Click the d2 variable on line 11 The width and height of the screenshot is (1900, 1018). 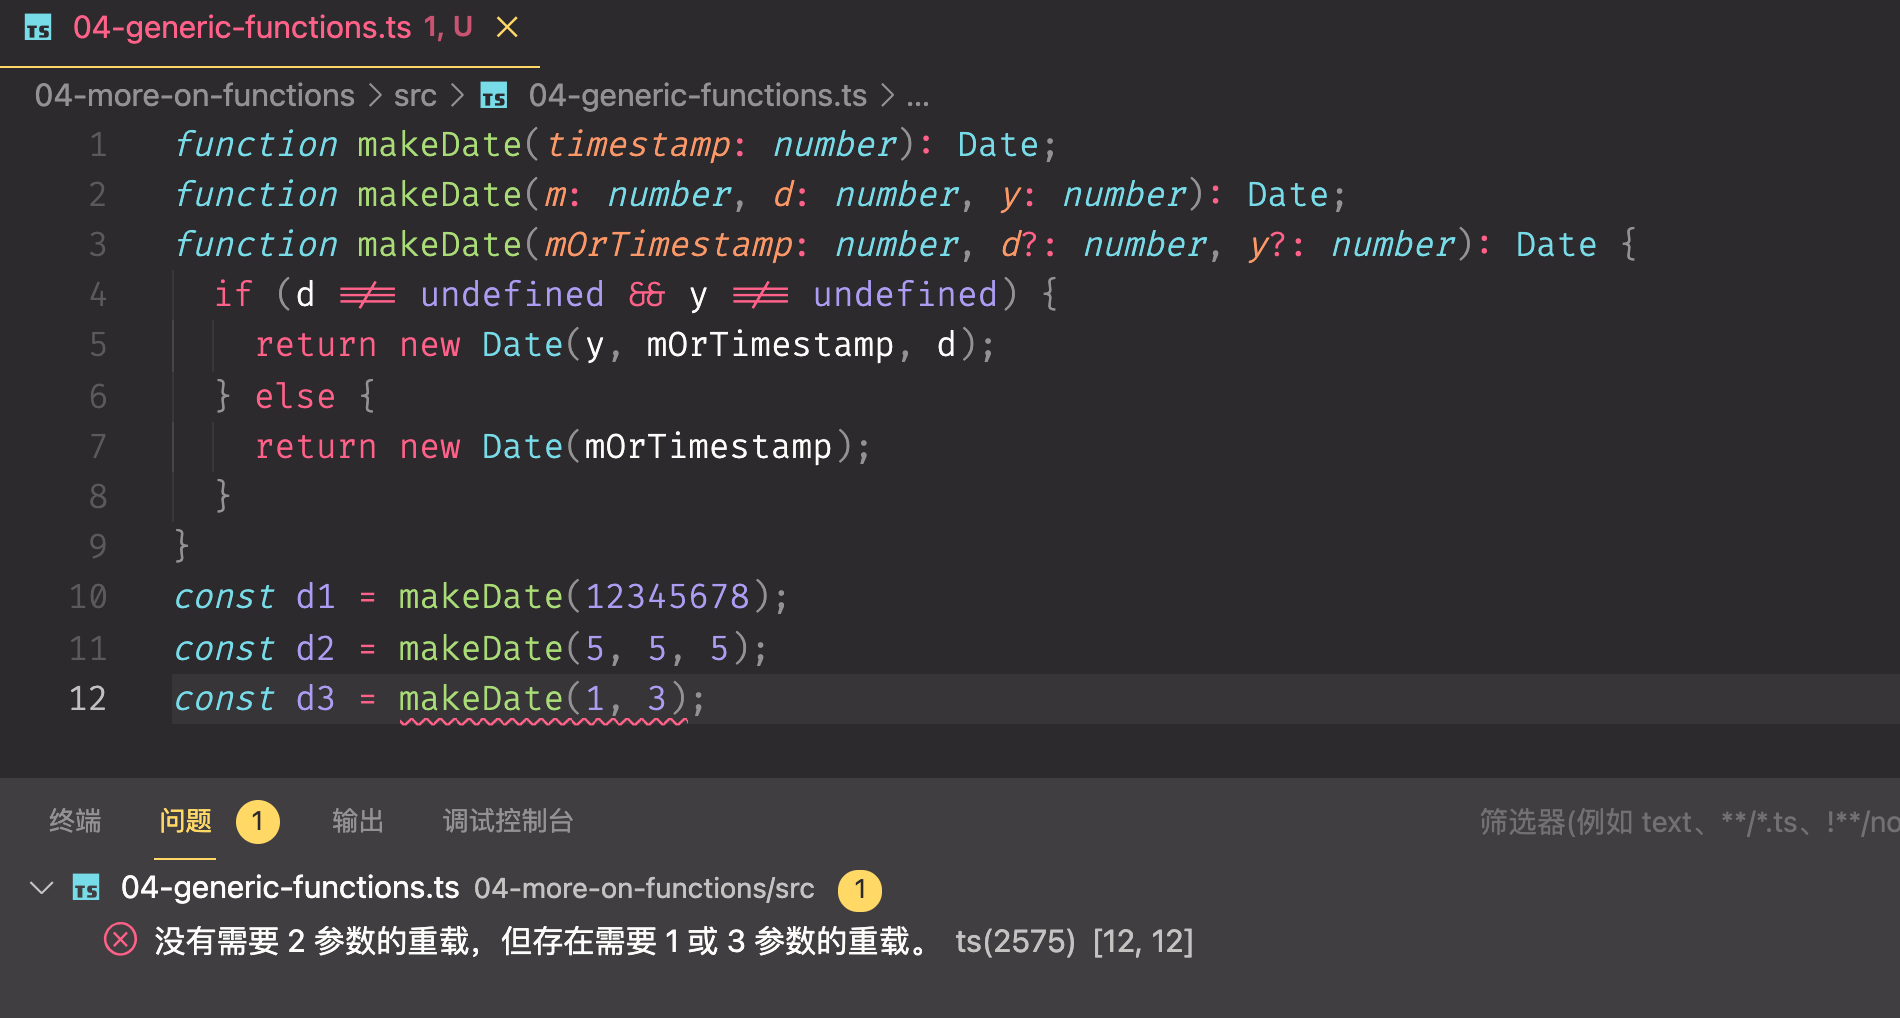click(x=315, y=649)
